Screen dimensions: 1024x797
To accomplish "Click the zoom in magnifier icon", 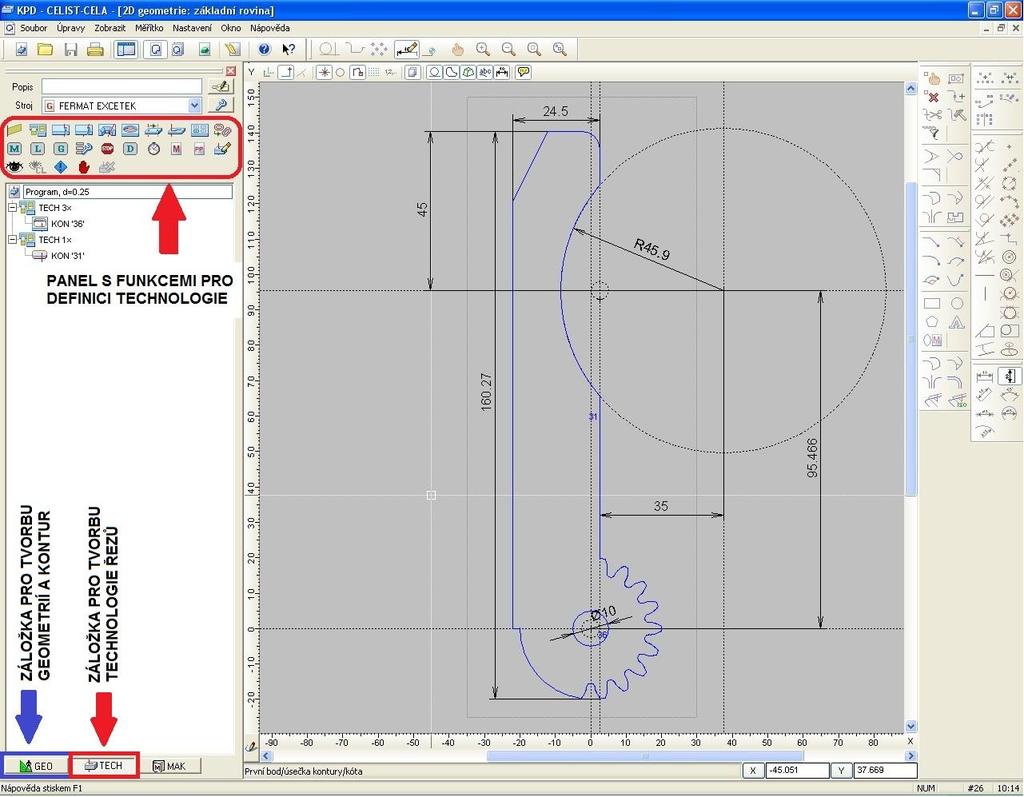I will tap(483, 49).
